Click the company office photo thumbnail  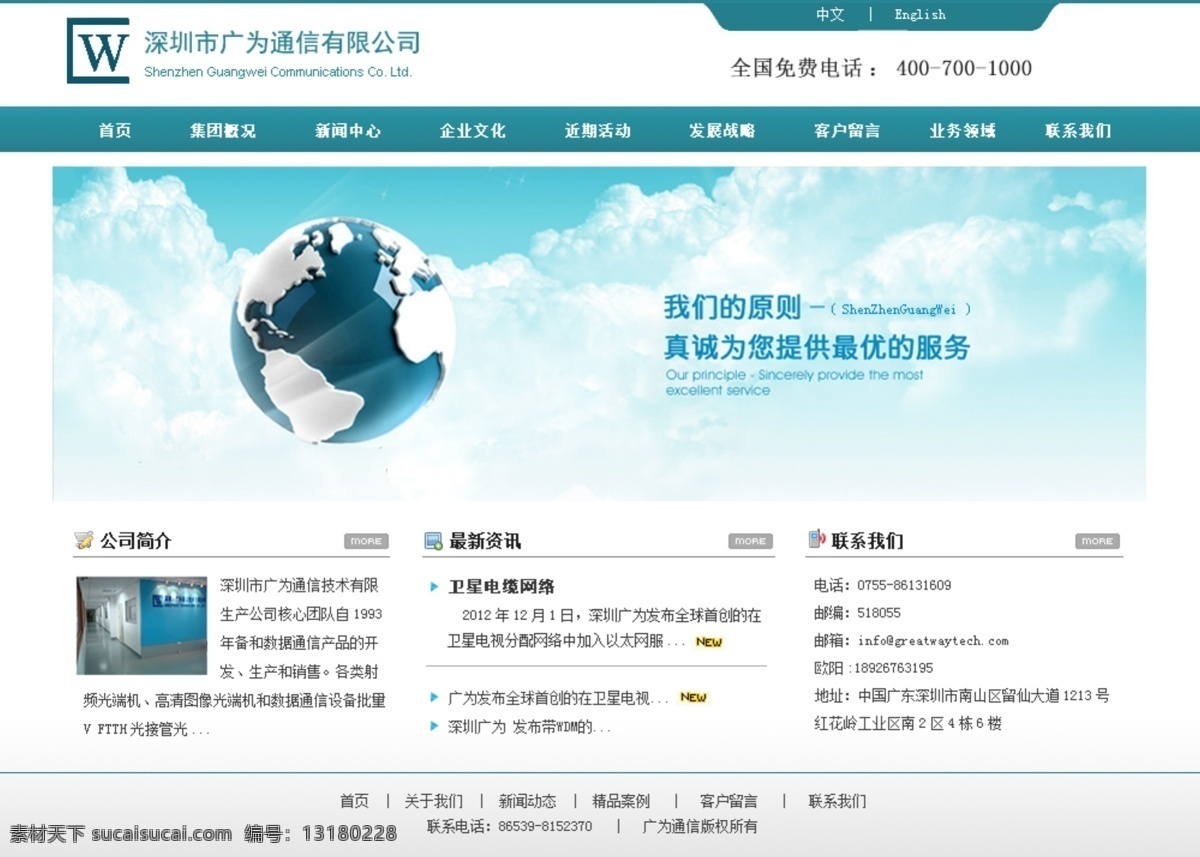pyautogui.click(x=142, y=625)
